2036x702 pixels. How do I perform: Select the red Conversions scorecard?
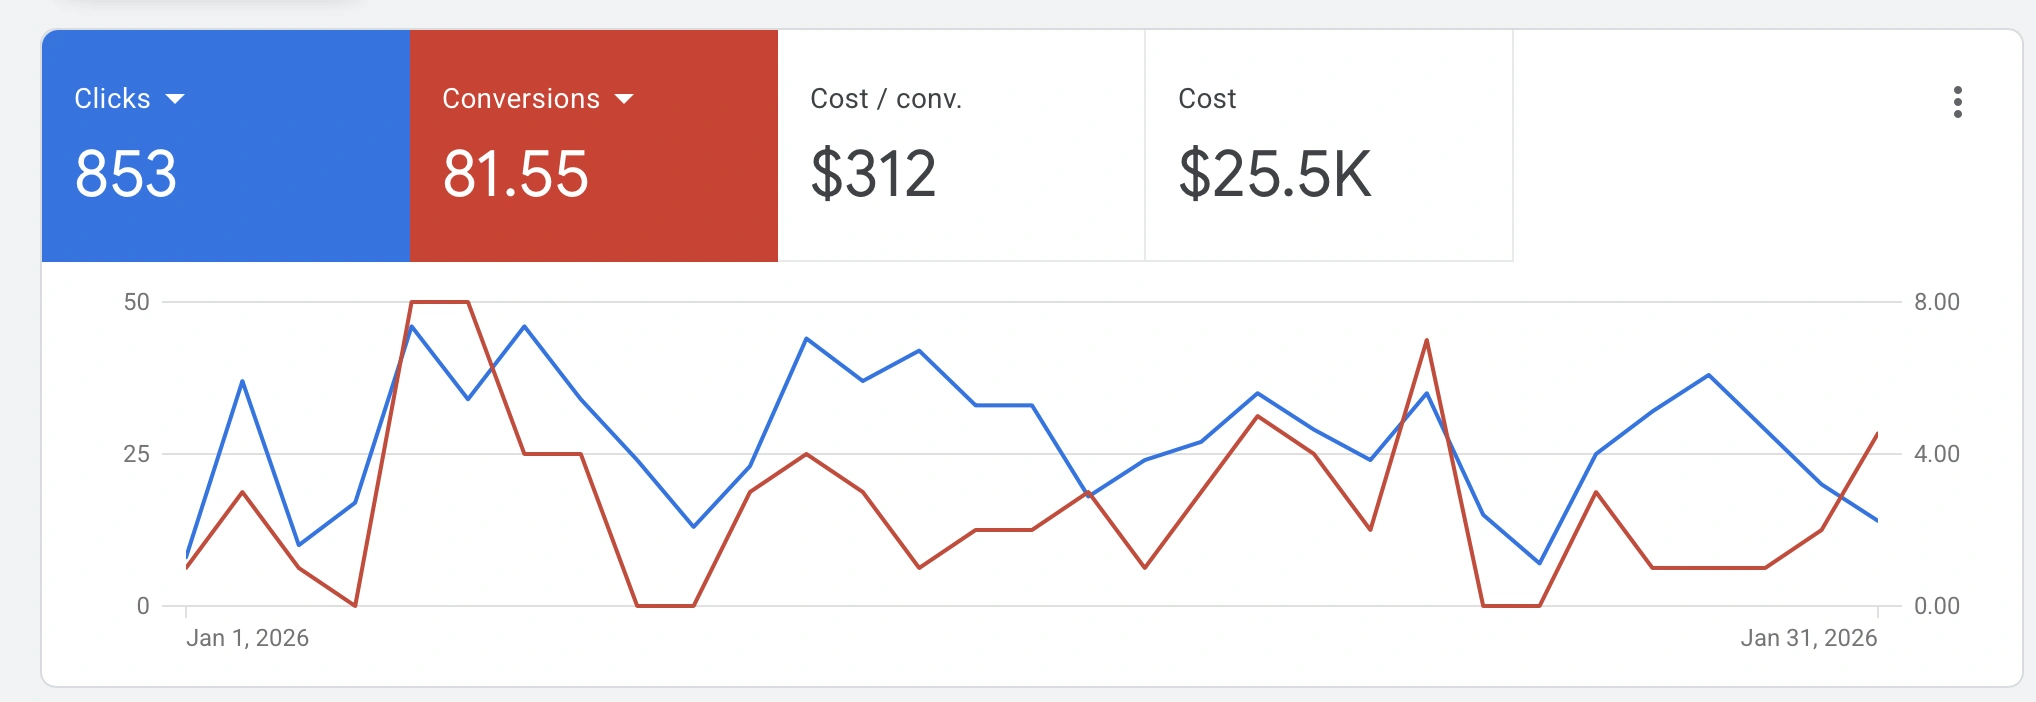(594, 146)
